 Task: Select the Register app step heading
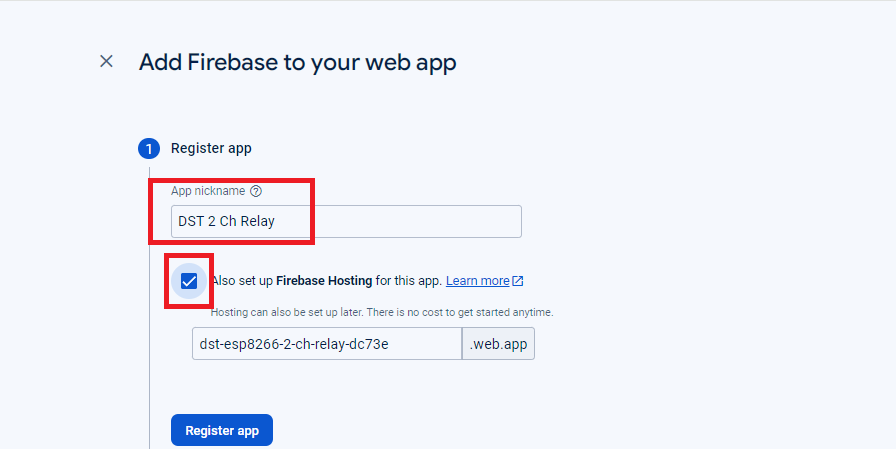tap(211, 149)
